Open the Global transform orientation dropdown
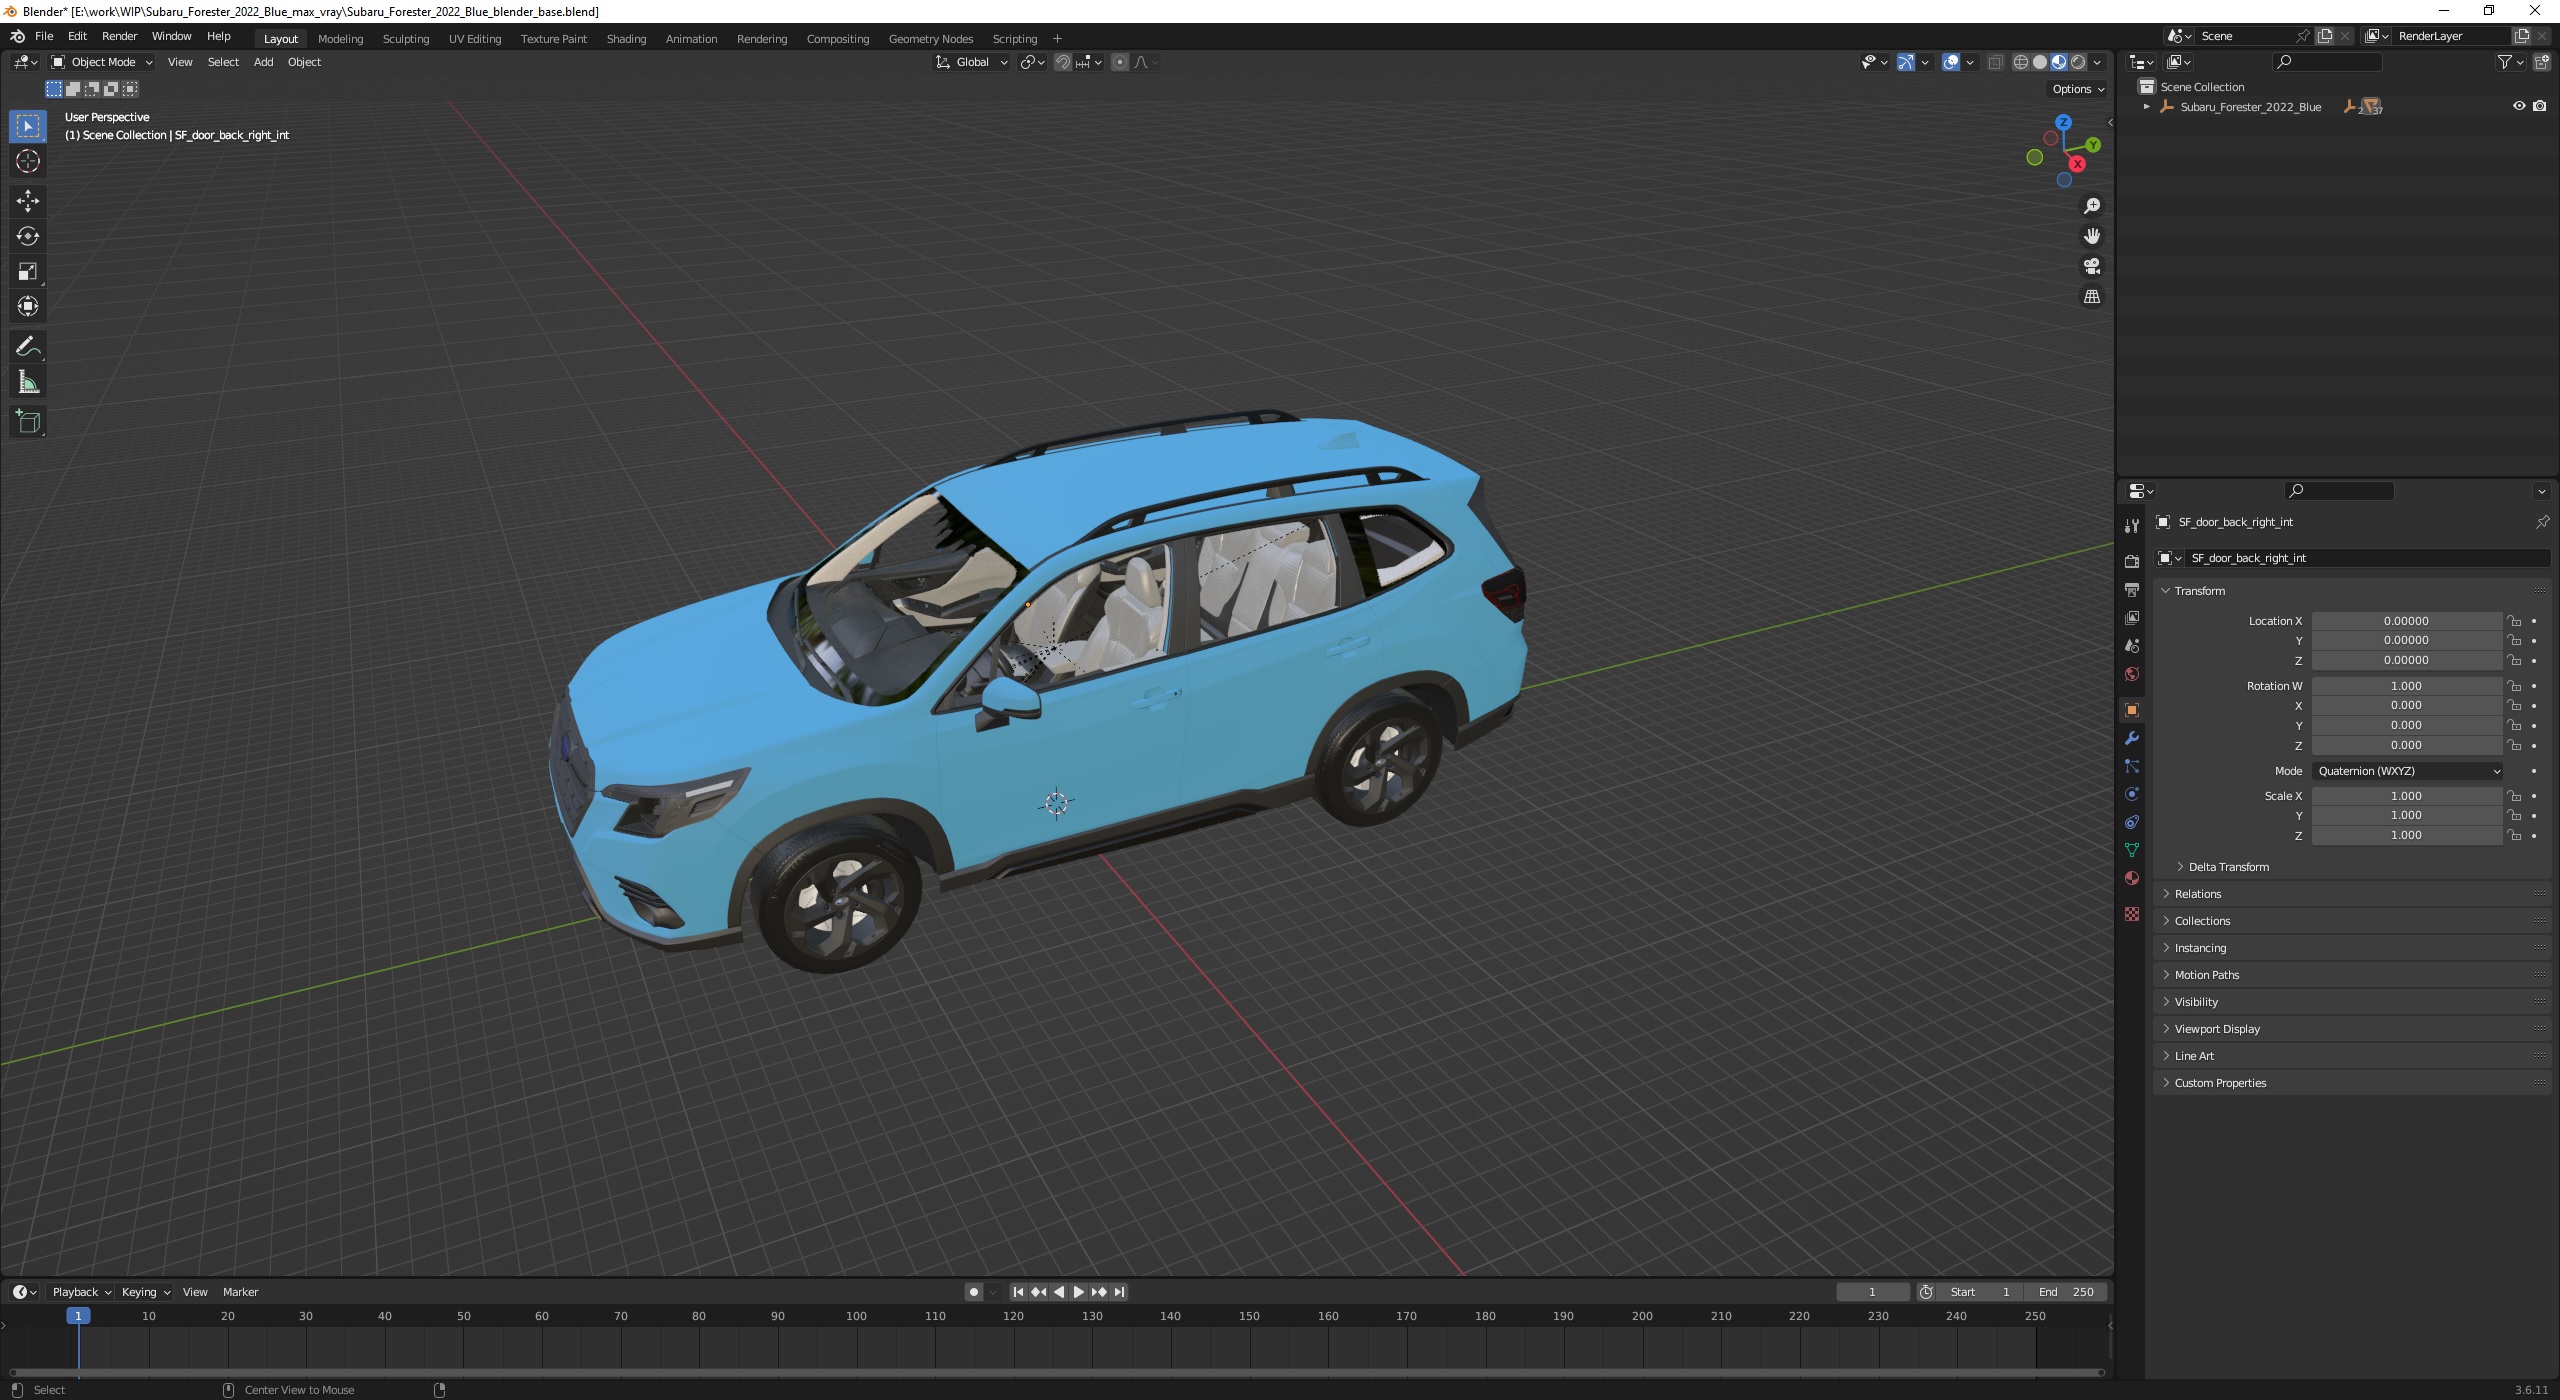Image resolution: width=2560 pixels, height=1400 pixels. (x=972, y=62)
